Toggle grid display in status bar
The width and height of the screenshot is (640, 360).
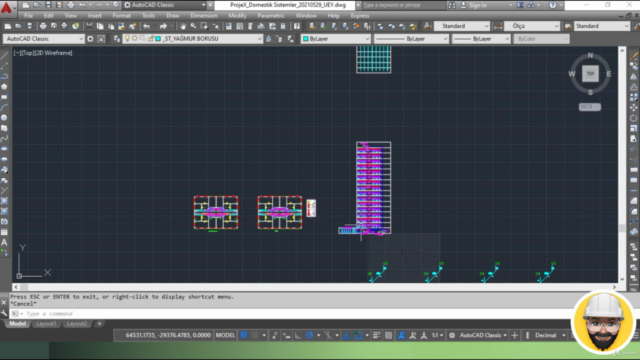(244, 336)
